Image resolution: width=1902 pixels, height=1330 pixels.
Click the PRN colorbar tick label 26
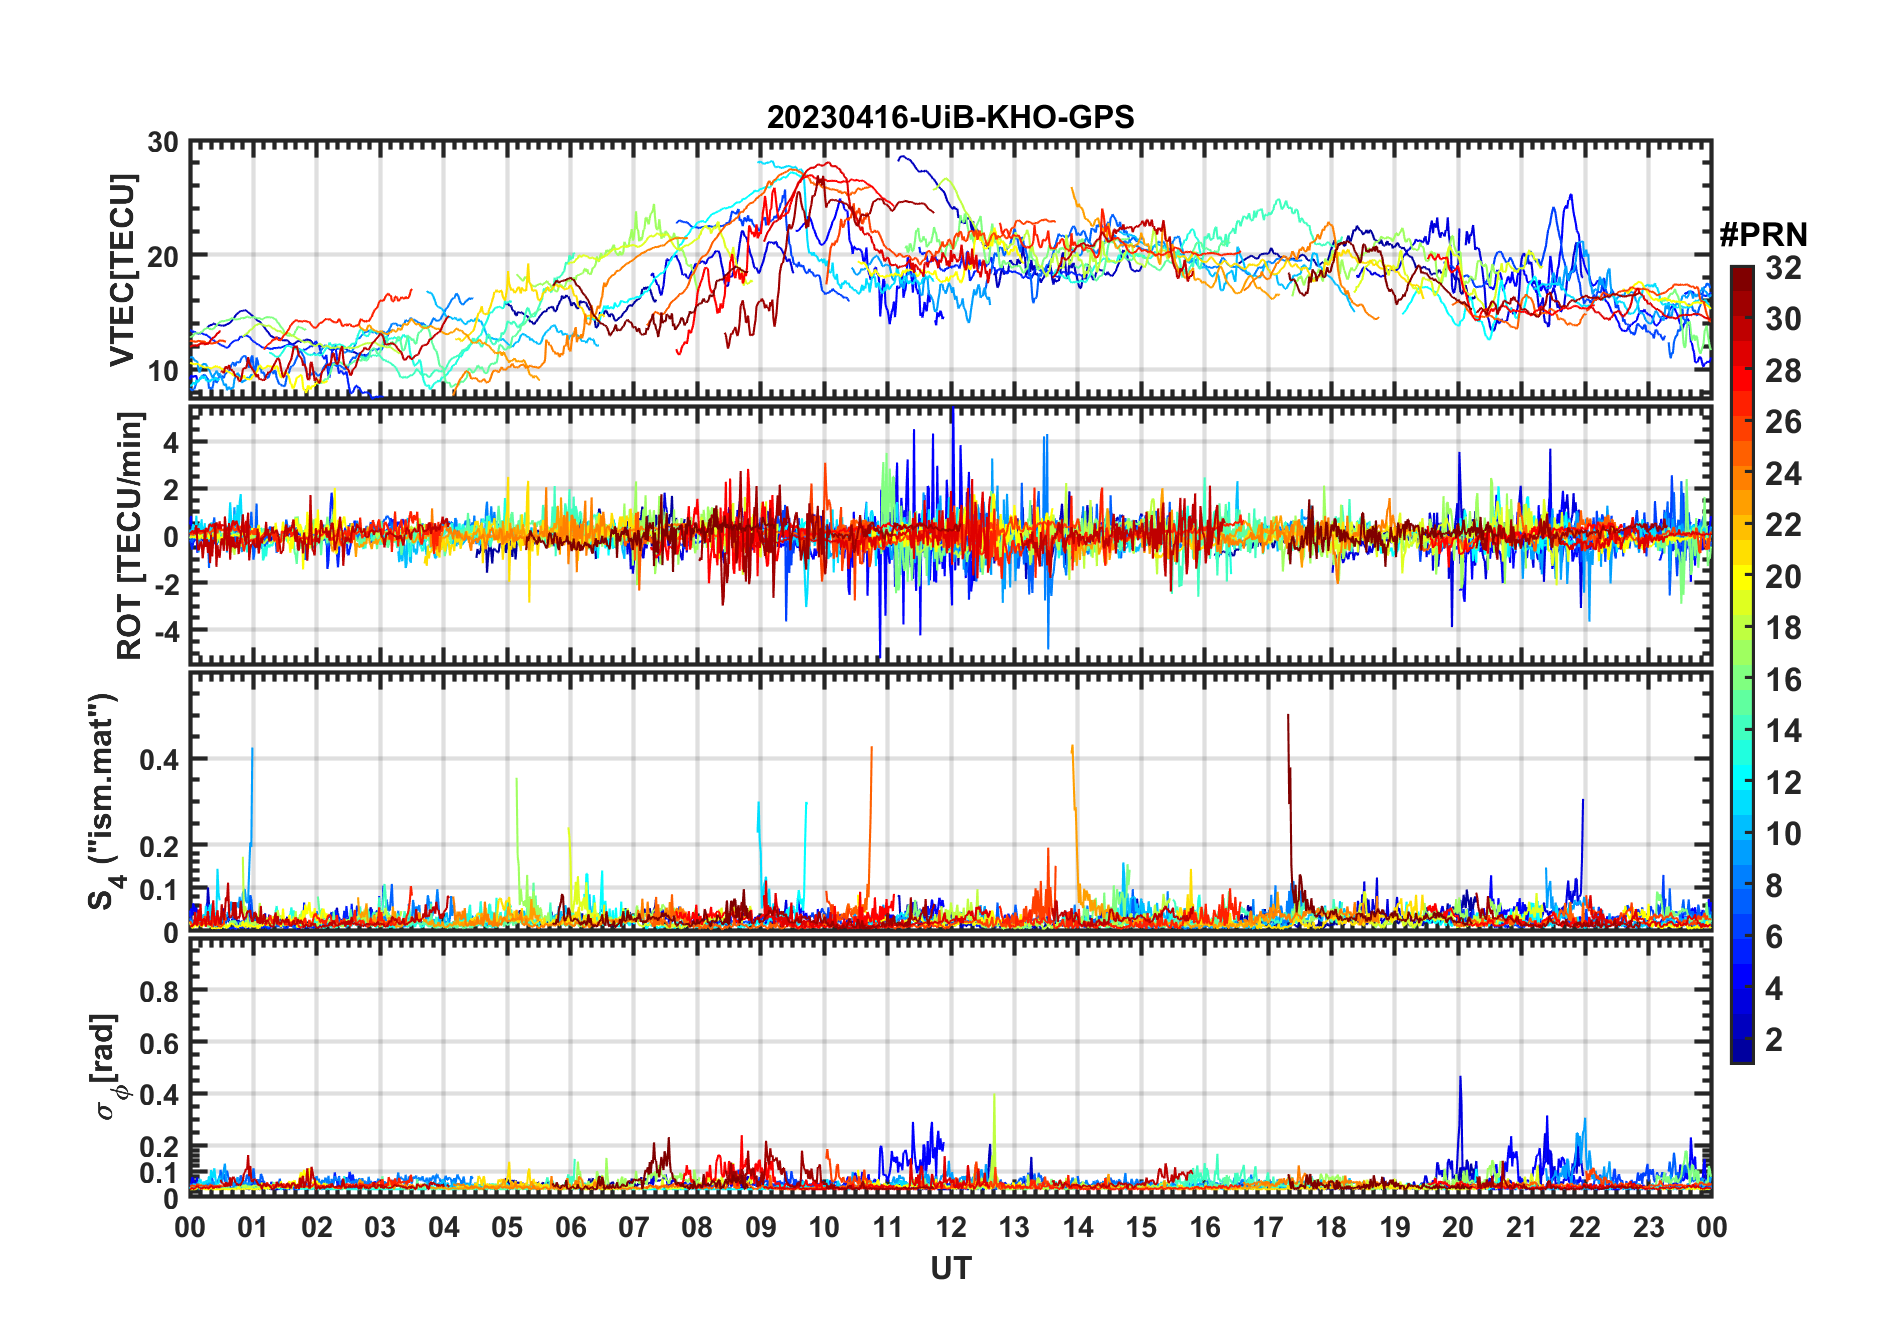click(1783, 422)
